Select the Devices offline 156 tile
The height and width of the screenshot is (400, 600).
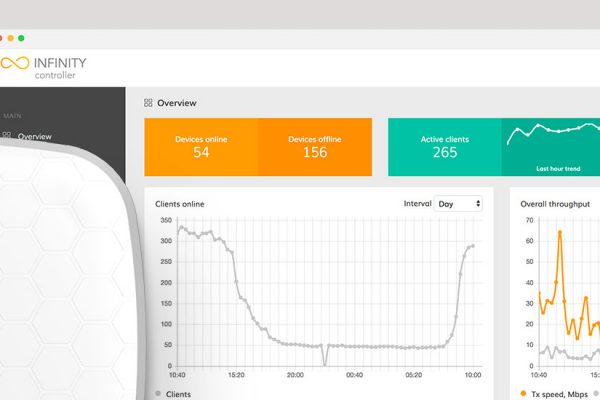(x=315, y=147)
